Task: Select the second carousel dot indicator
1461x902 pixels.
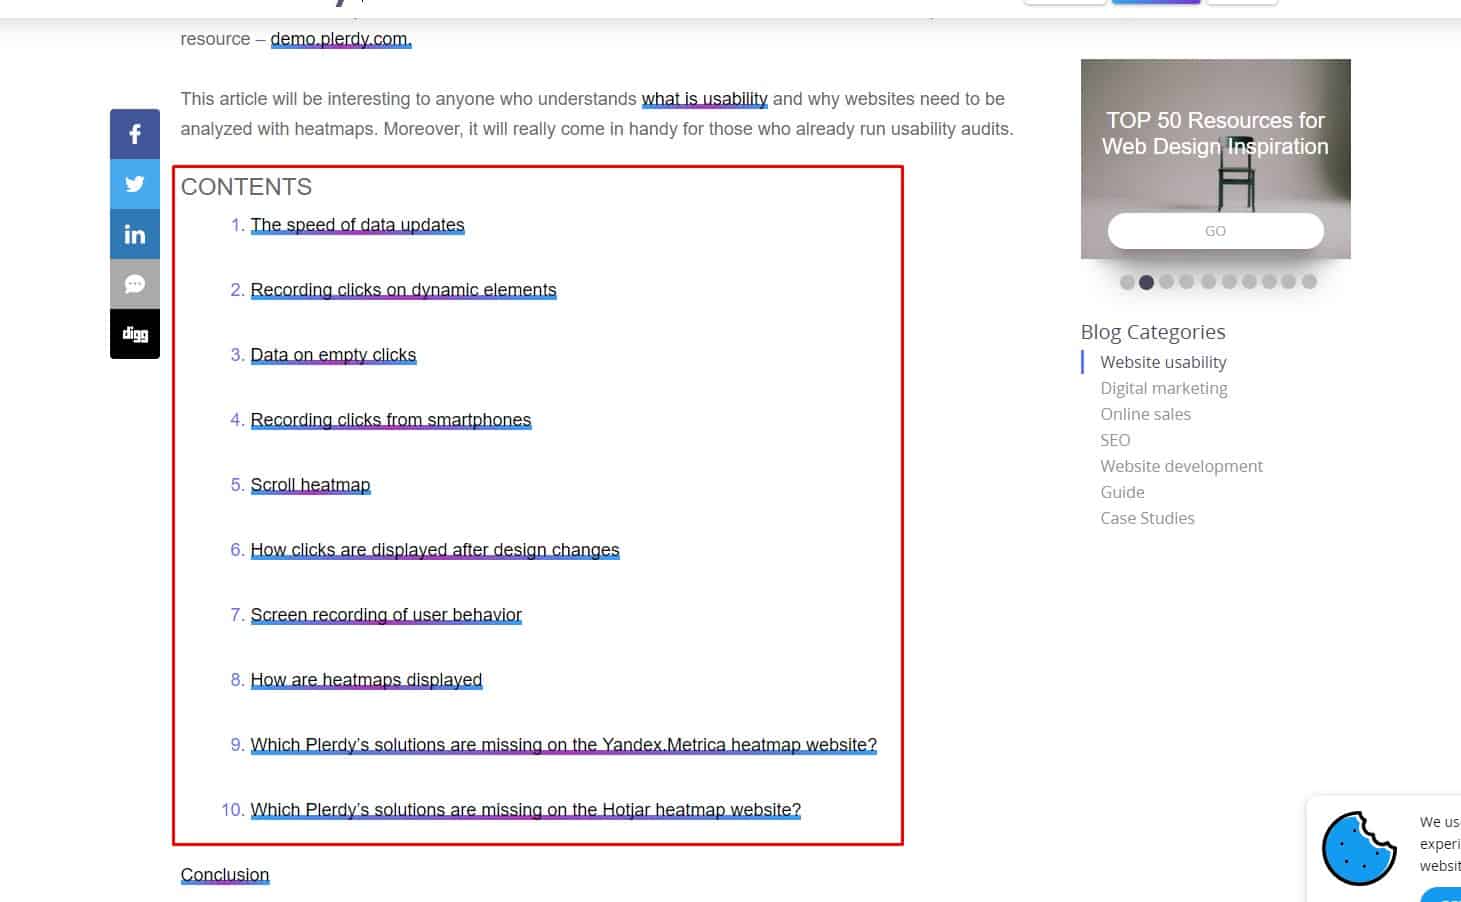Action: tap(1146, 281)
